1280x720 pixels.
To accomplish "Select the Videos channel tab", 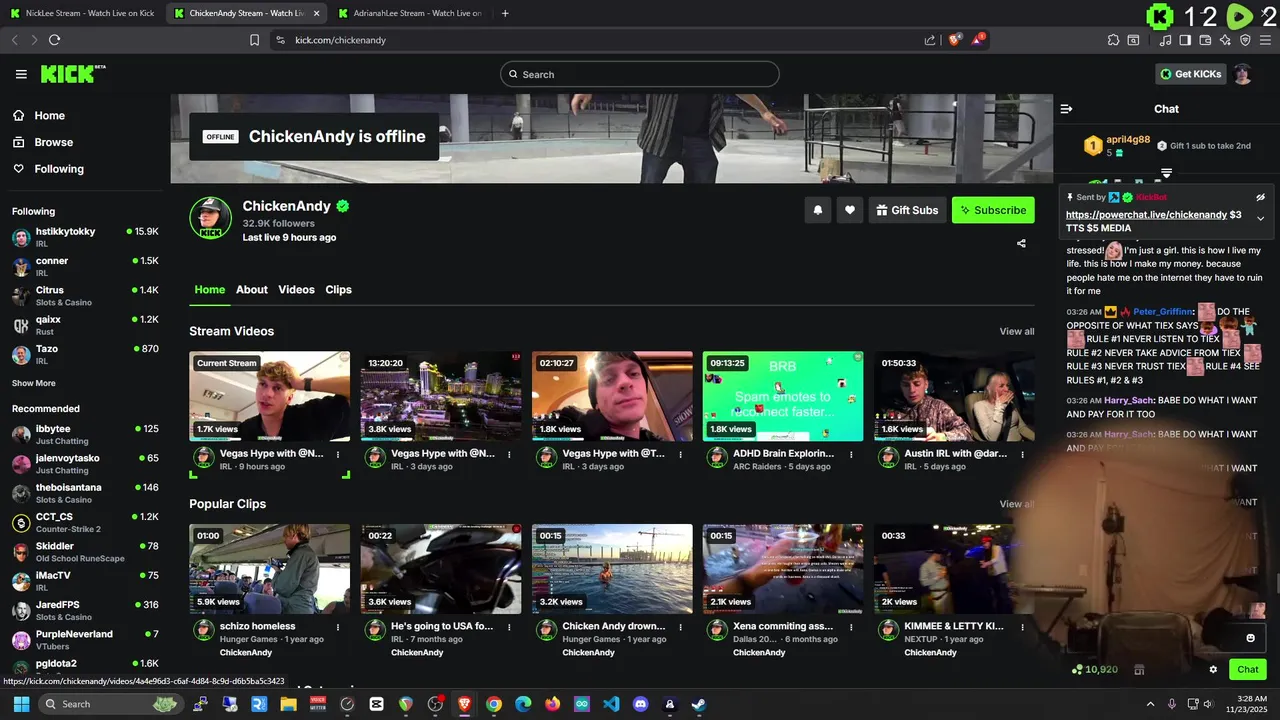I will pyautogui.click(x=296, y=289).
